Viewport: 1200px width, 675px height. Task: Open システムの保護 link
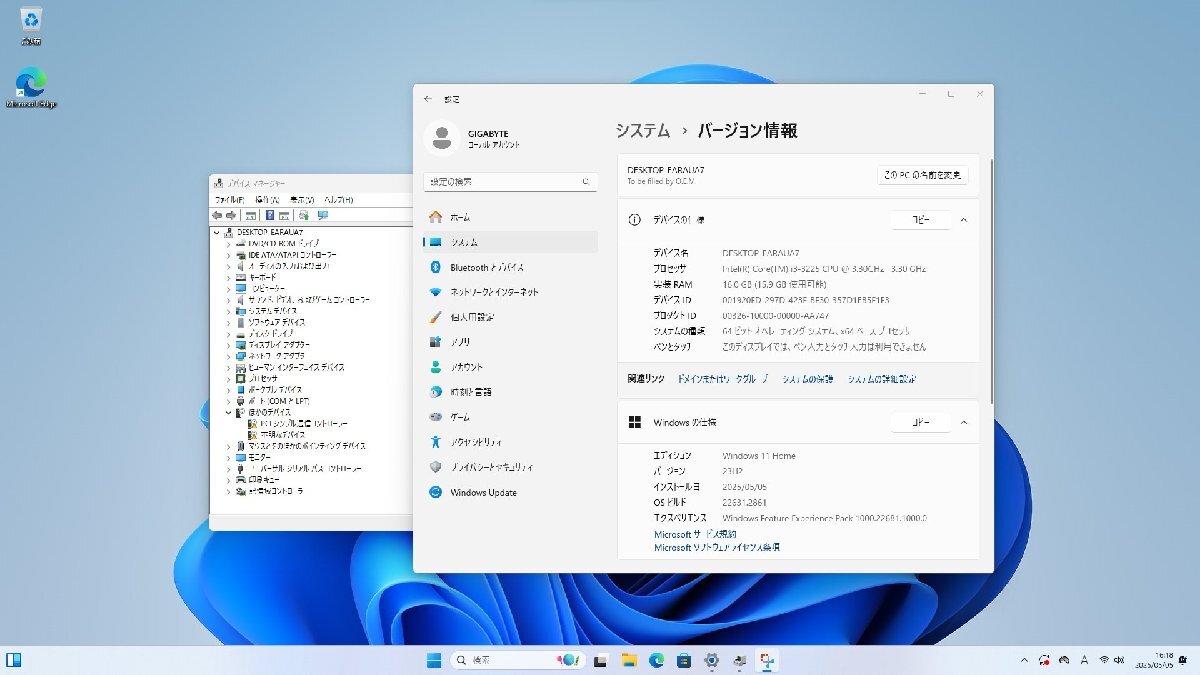(x=807, y=379)
